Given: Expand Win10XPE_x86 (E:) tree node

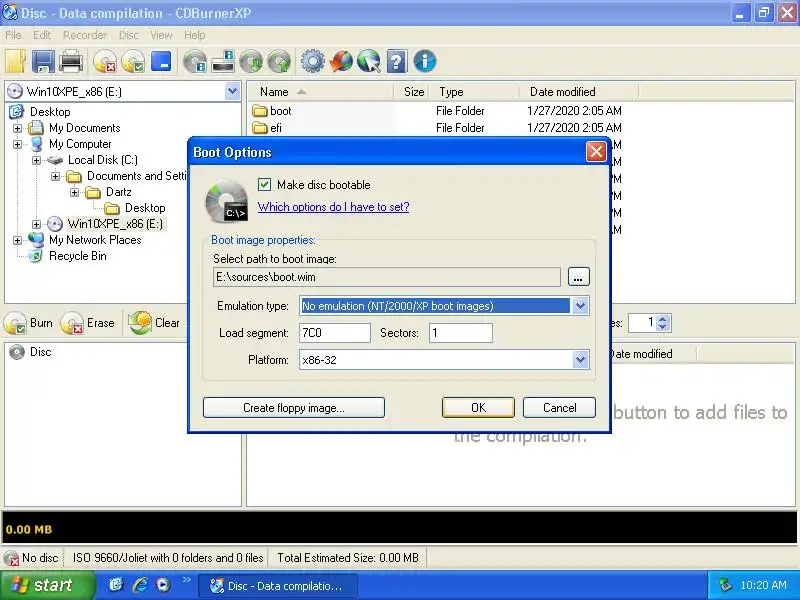Looking at the screenshot, I should [x=36, y=224].
